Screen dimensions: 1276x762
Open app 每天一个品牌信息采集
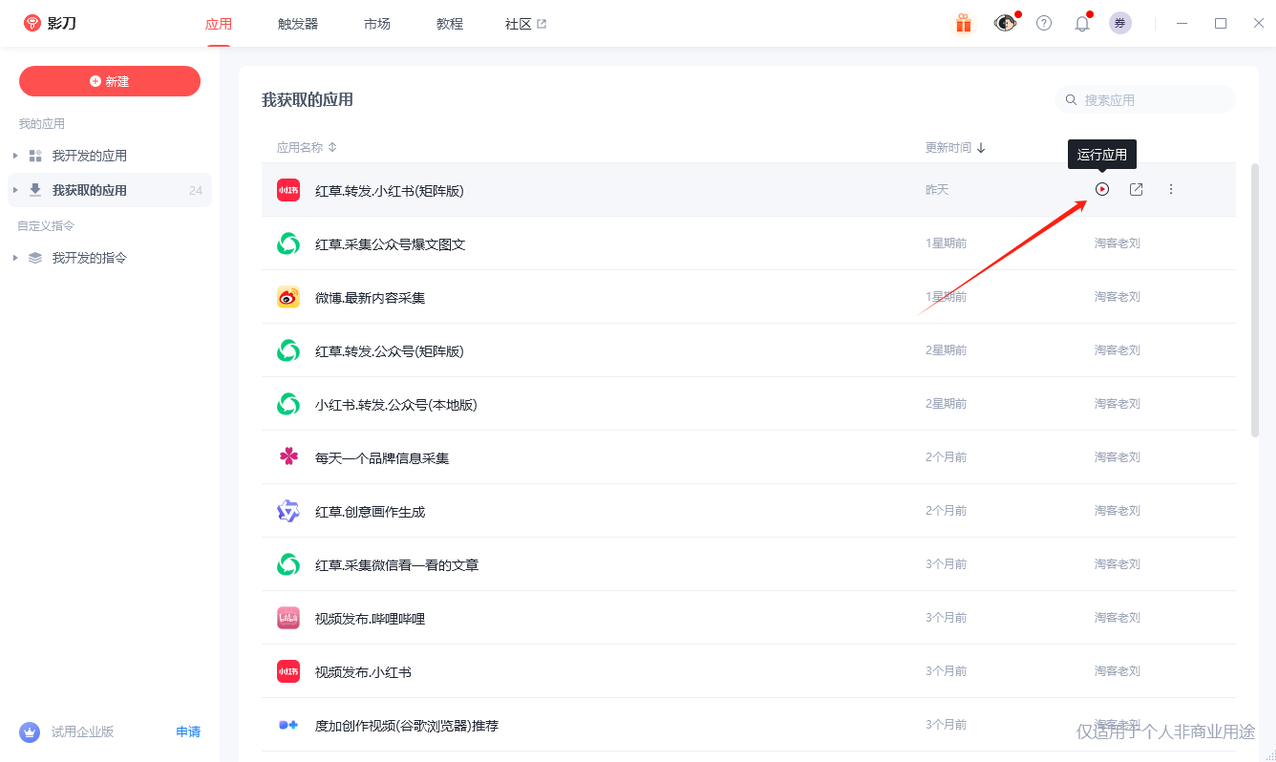coord(382,458)
